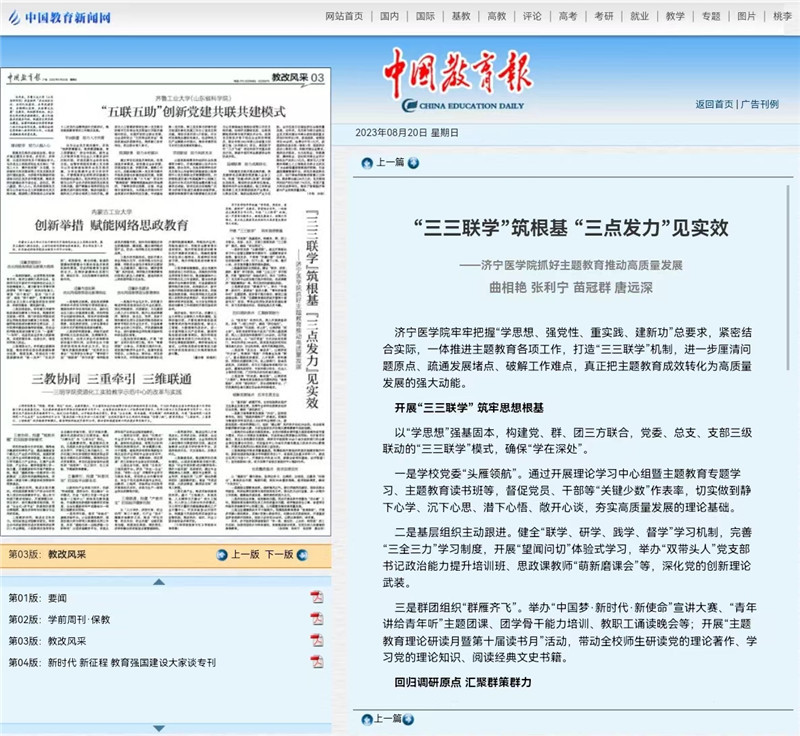Select 考研 in the top navigation
The width and height of the screenshot is (800, 736).
[604, 16]
